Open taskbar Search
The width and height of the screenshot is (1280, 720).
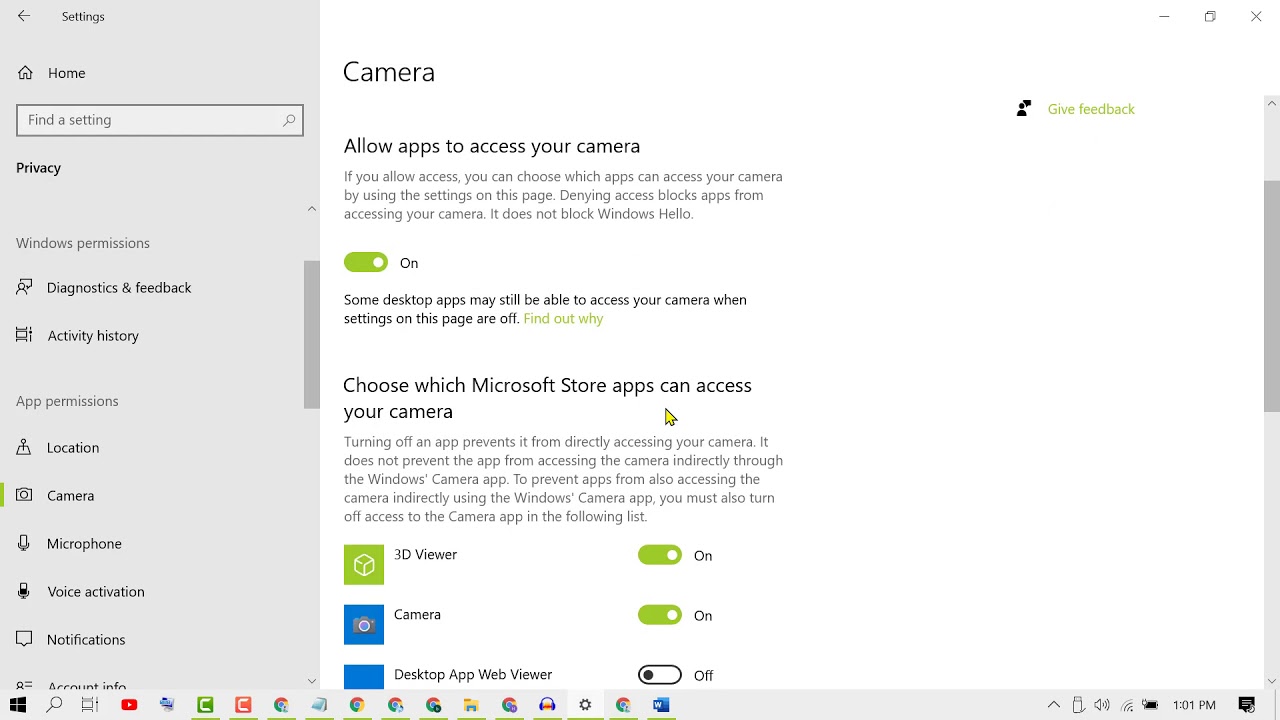click(55, 705)
